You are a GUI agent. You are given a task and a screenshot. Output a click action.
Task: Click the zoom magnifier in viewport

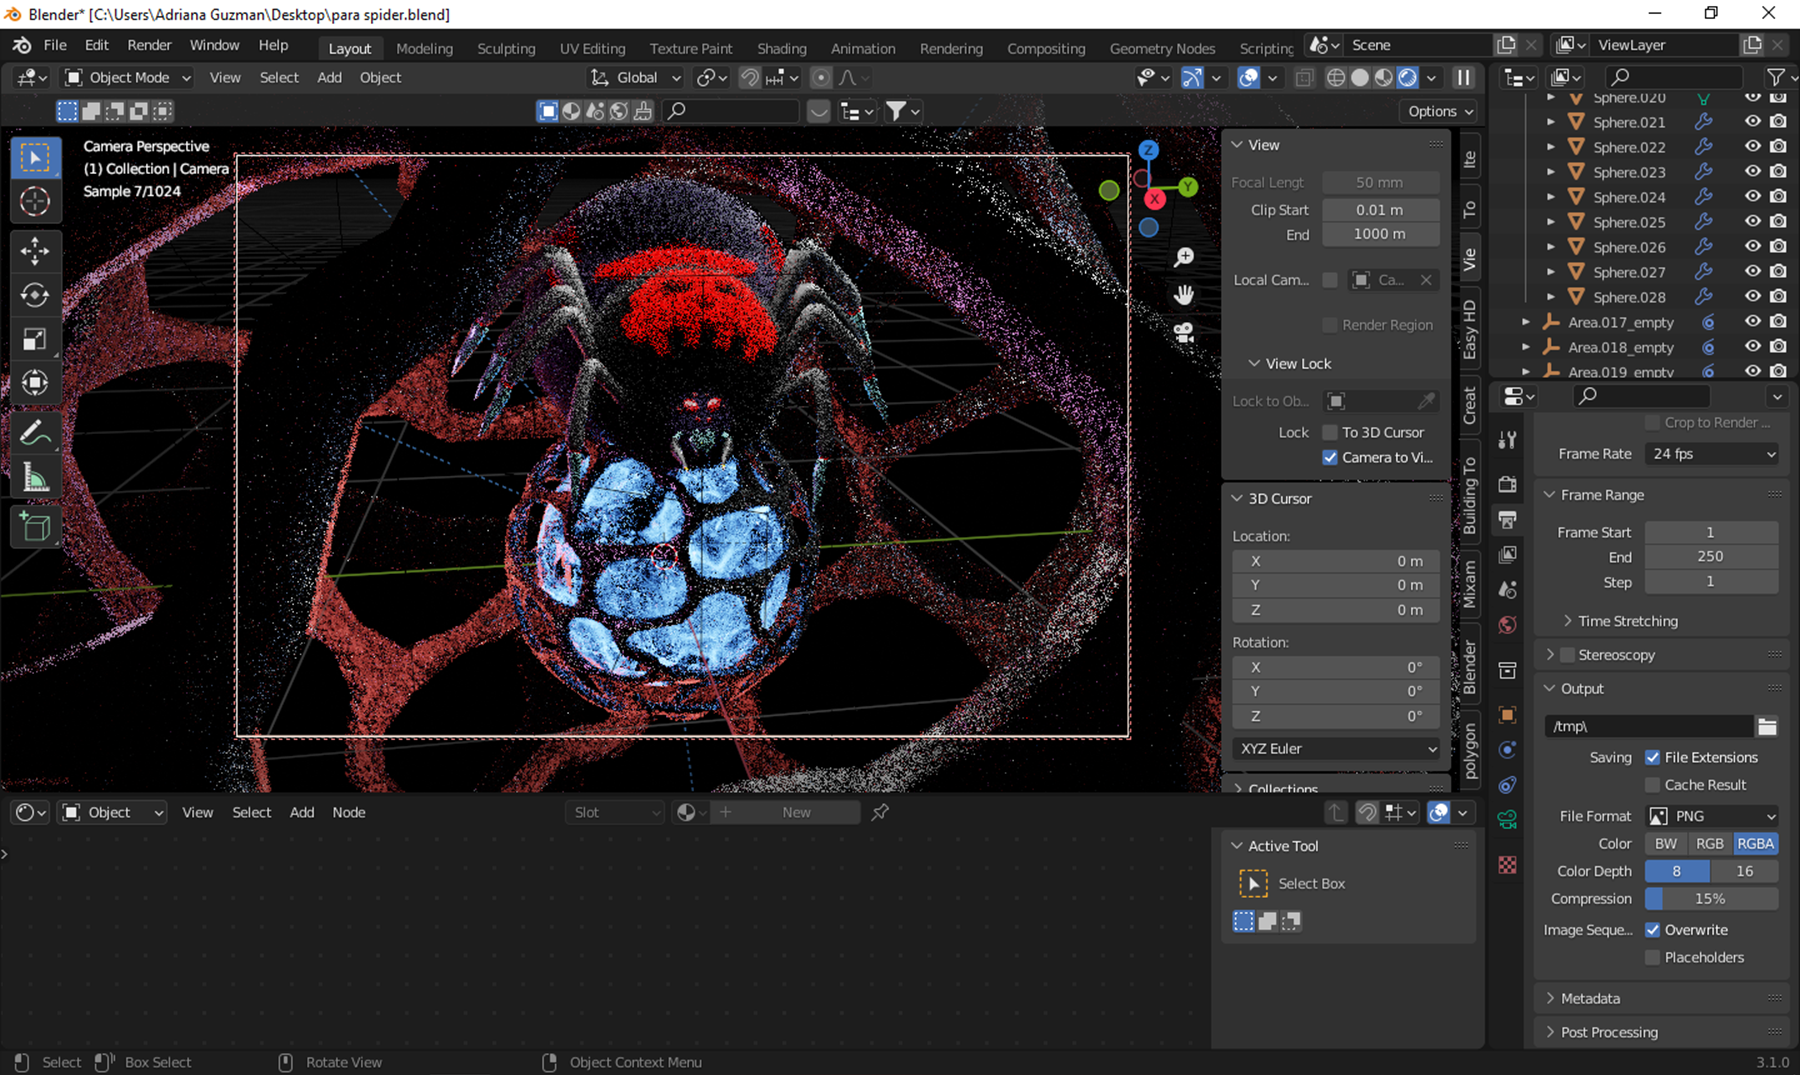(x=1184, y=257)
